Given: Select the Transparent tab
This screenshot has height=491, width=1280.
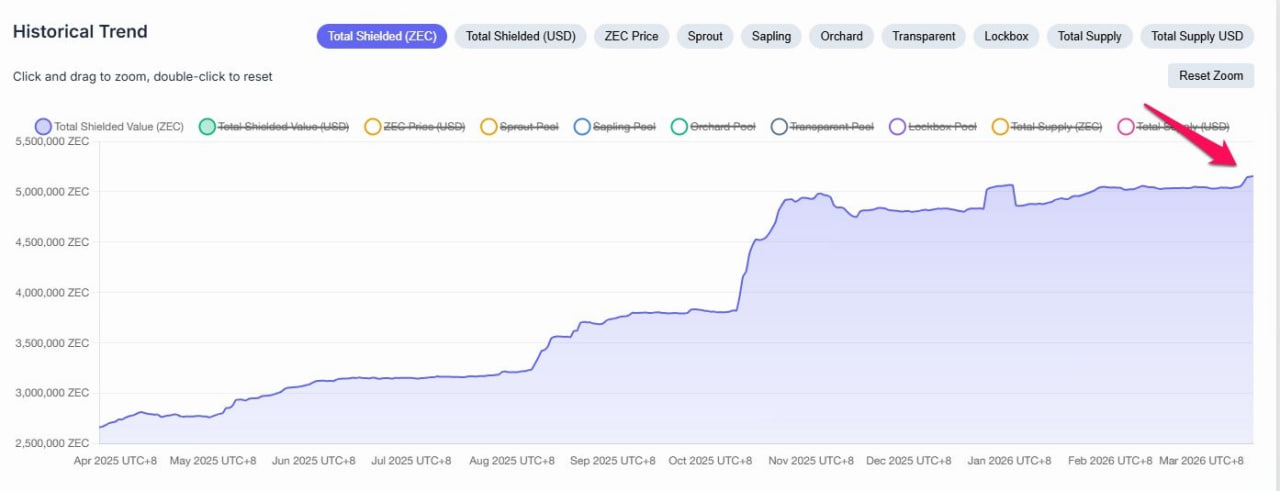Looking at the screenshot, I should [923, 36].
